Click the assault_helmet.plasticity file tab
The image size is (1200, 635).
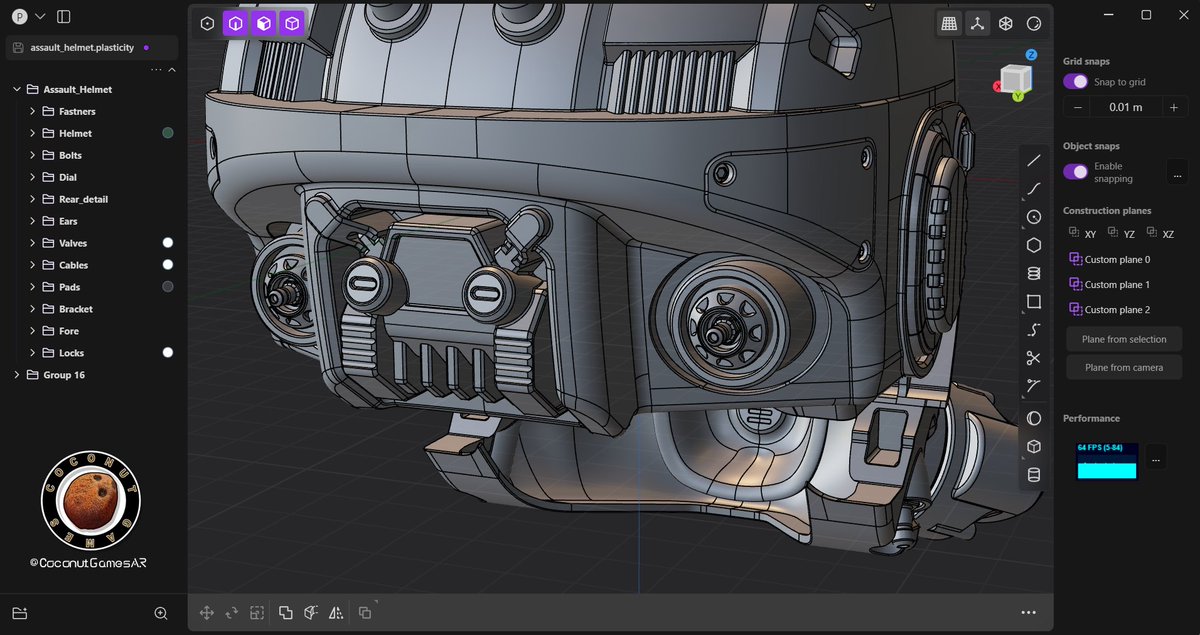(x=90, y=47)
